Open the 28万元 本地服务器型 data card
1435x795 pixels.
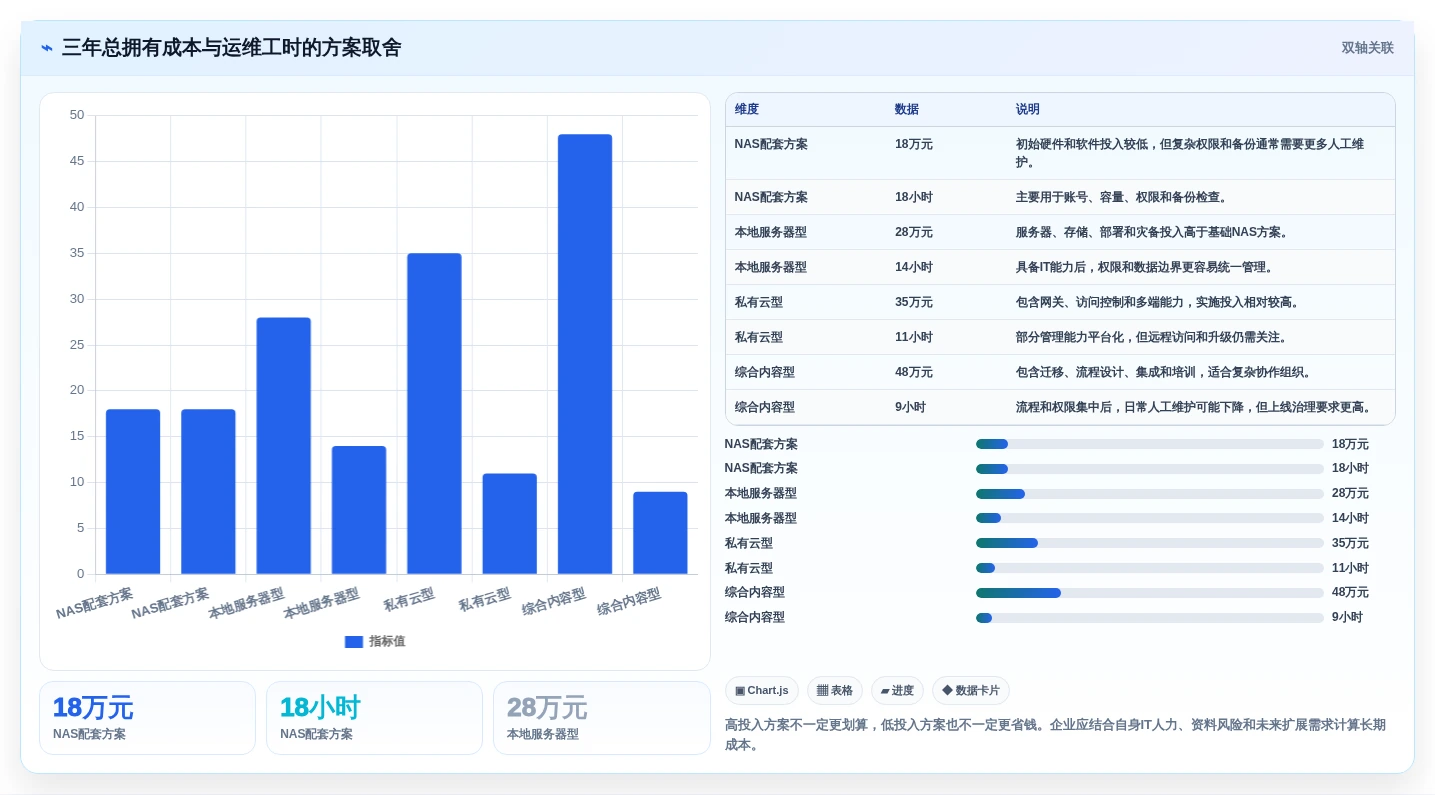point(601,718)
